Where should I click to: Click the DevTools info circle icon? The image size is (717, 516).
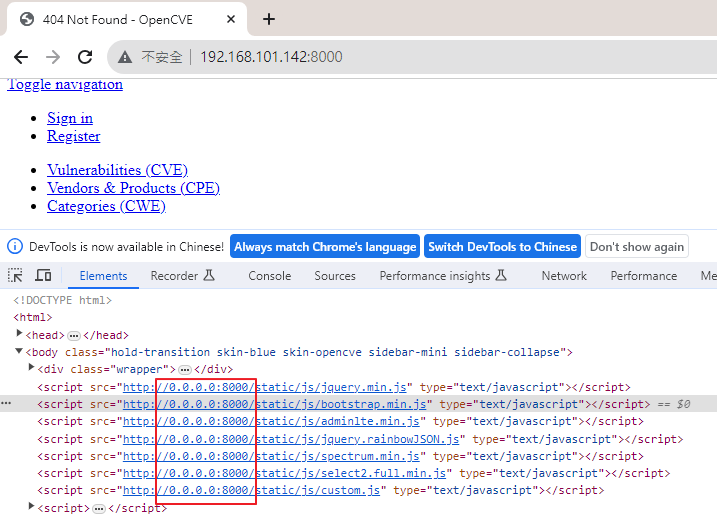pos(15,246)
